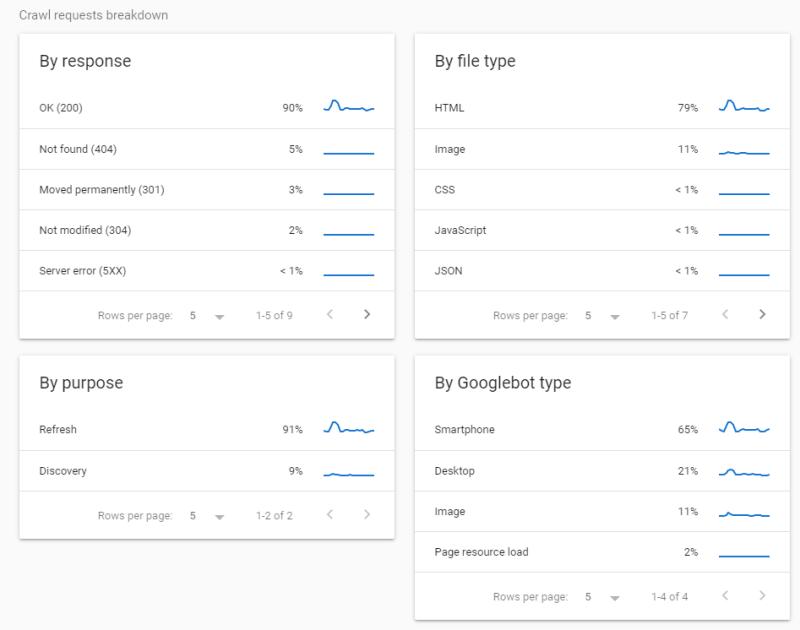Click next page arrow in By purpose card

click(x=367, y=516)
